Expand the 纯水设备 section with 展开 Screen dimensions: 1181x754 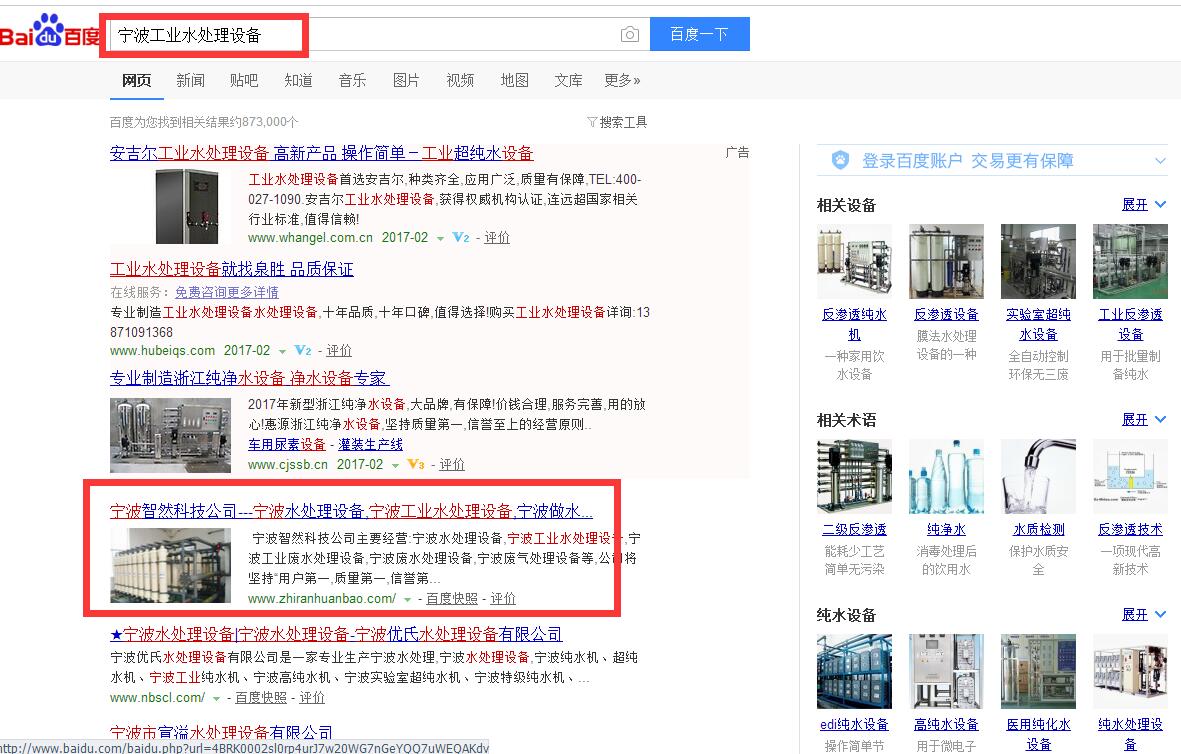(x=1143, y=615)
